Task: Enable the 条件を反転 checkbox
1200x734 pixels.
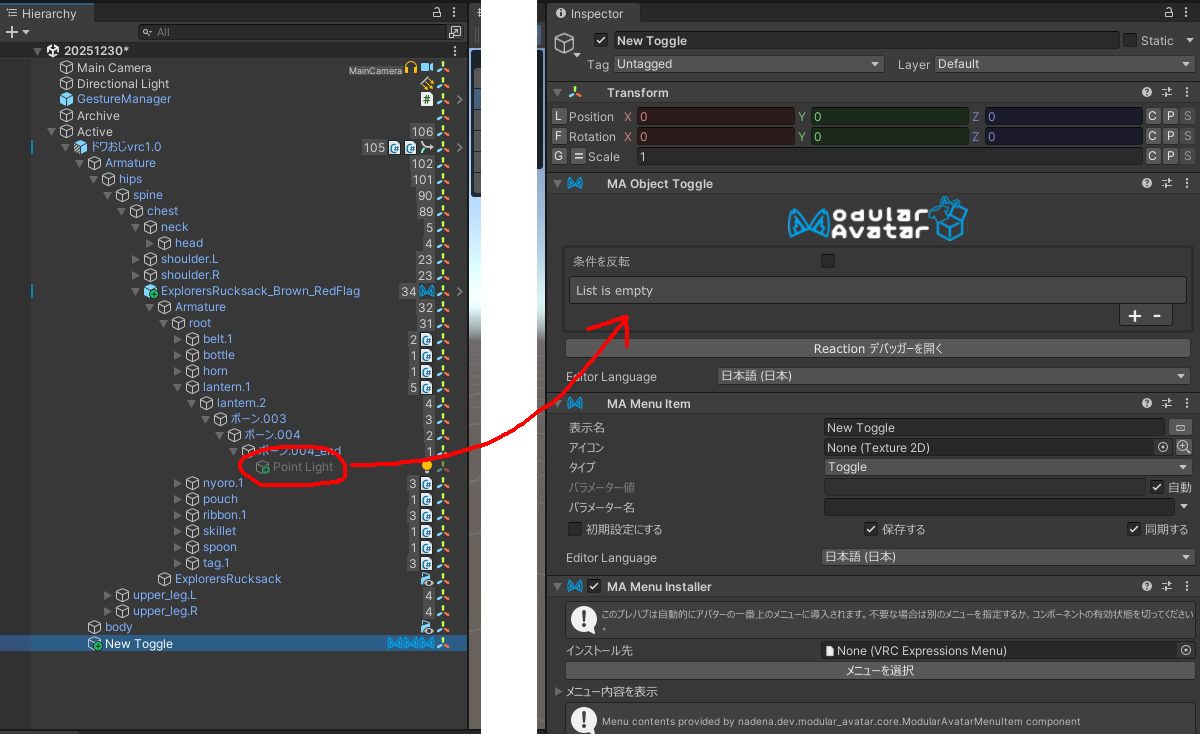Action: (x=828, y=262)
